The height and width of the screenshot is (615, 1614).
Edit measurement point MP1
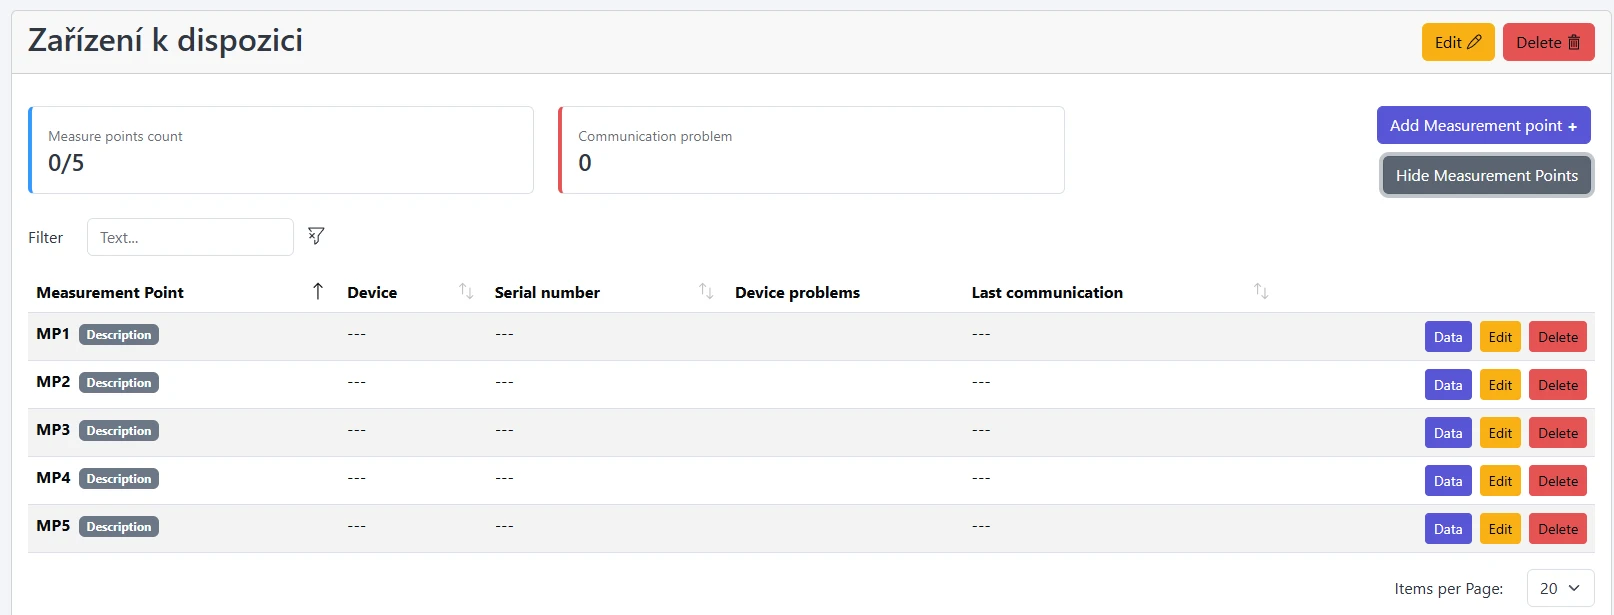click(1500, 337)
